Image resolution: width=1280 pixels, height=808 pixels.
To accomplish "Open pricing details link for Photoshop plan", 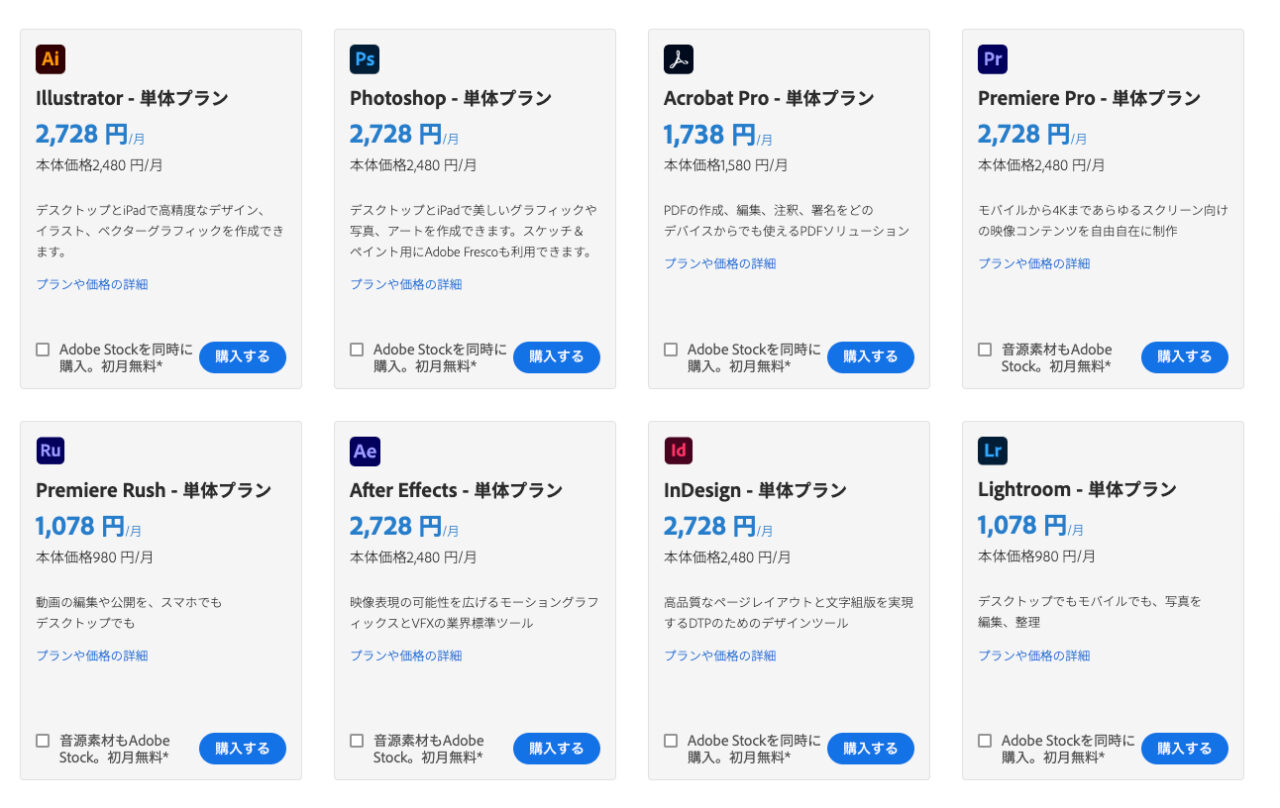I will tap(404, 284).
